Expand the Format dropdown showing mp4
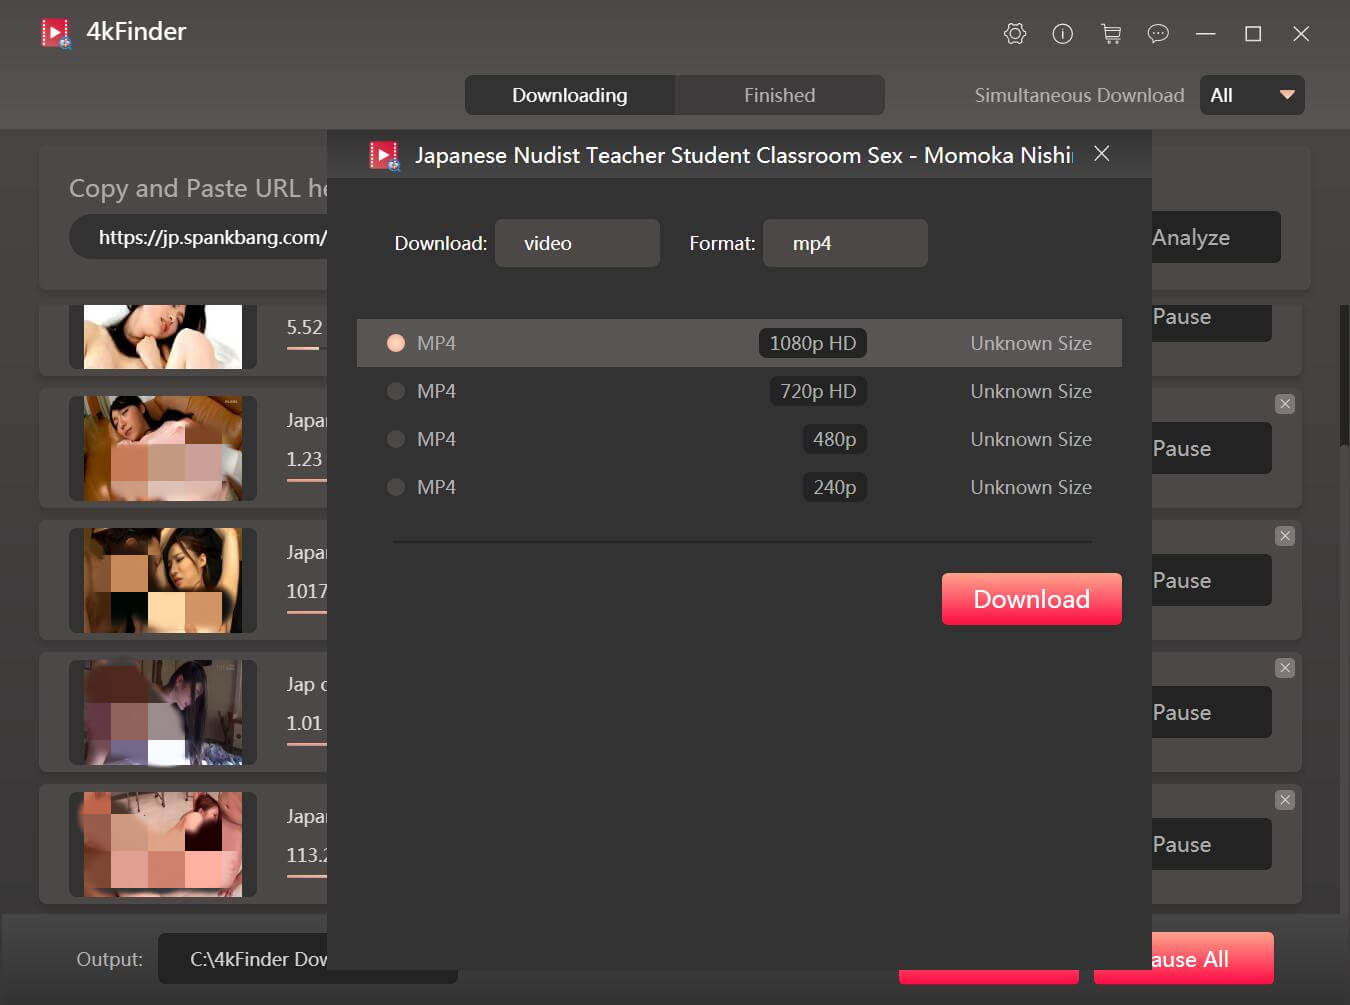Viewport: 1350px width, 1005px height. point(845,243)
